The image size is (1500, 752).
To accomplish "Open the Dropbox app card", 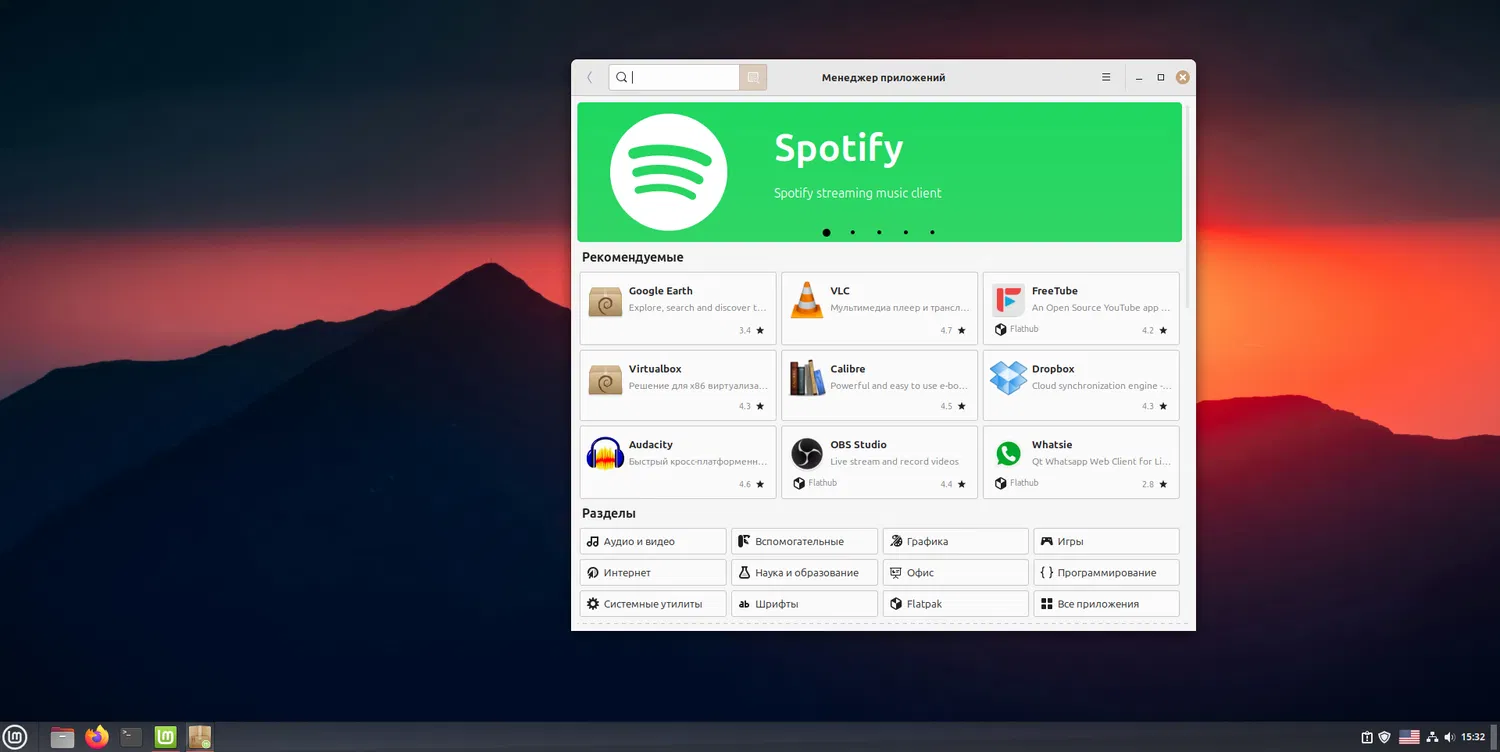I will 1081,385.
